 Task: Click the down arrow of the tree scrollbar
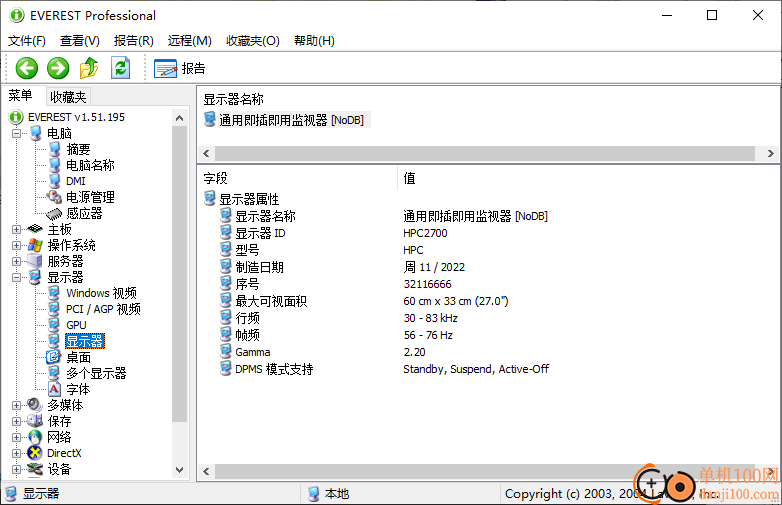pyautogui.click(x=180, y=470)
